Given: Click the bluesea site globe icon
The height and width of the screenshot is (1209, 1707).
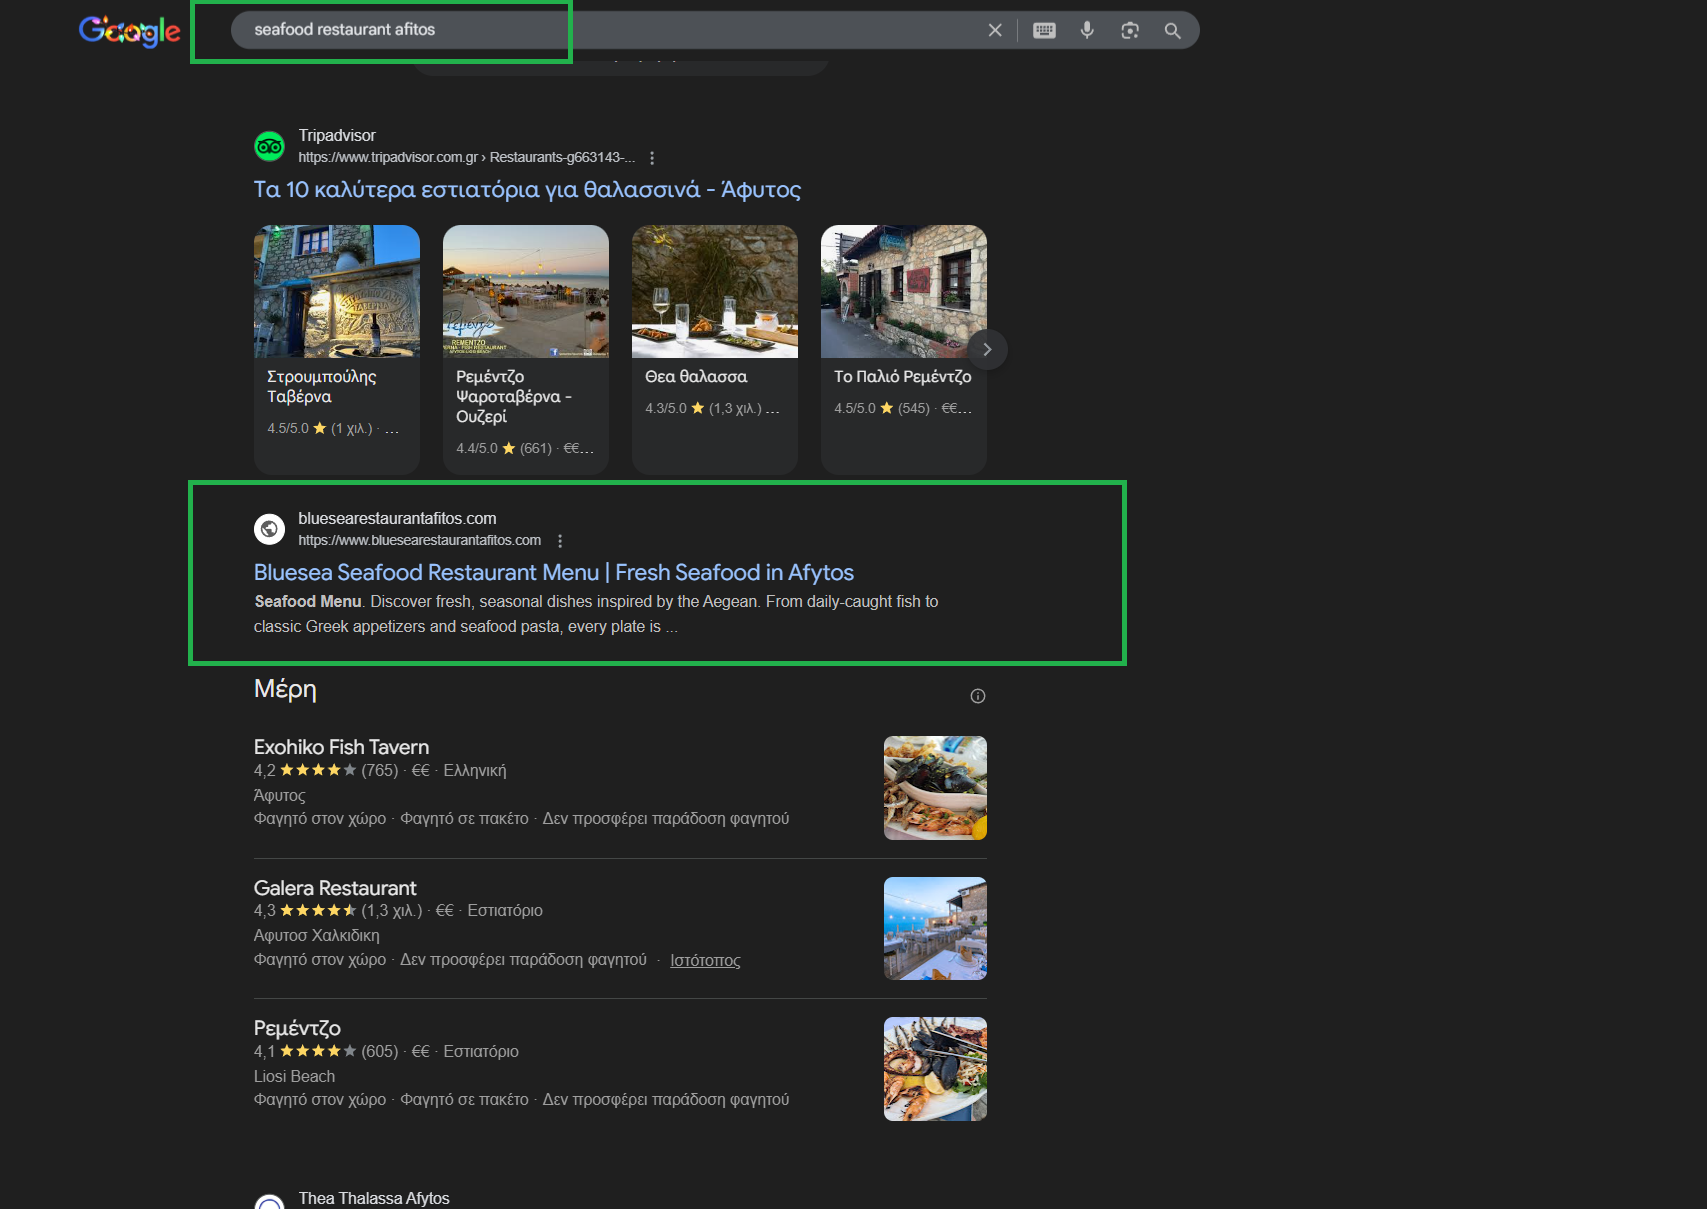Looking at the screenshot, I should (269, 529).
